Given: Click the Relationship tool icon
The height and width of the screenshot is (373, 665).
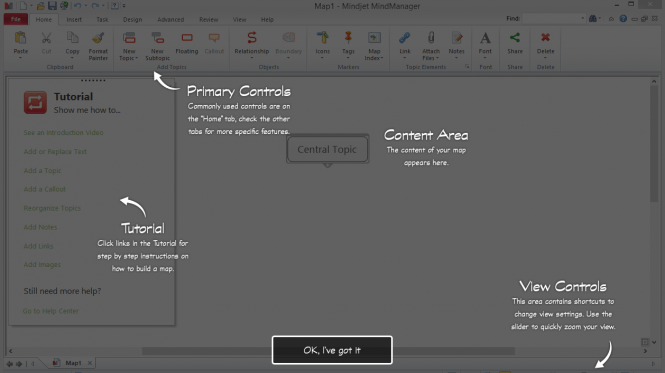Looking at the screenshot, I should click(252, 38).
